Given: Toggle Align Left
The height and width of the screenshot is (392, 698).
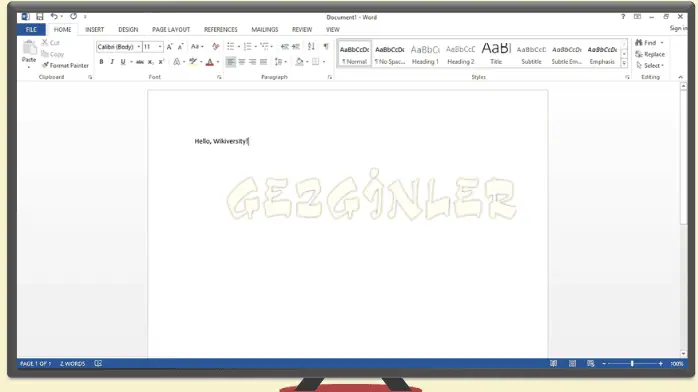Looking at the screenshot, I should pos(231,62).
